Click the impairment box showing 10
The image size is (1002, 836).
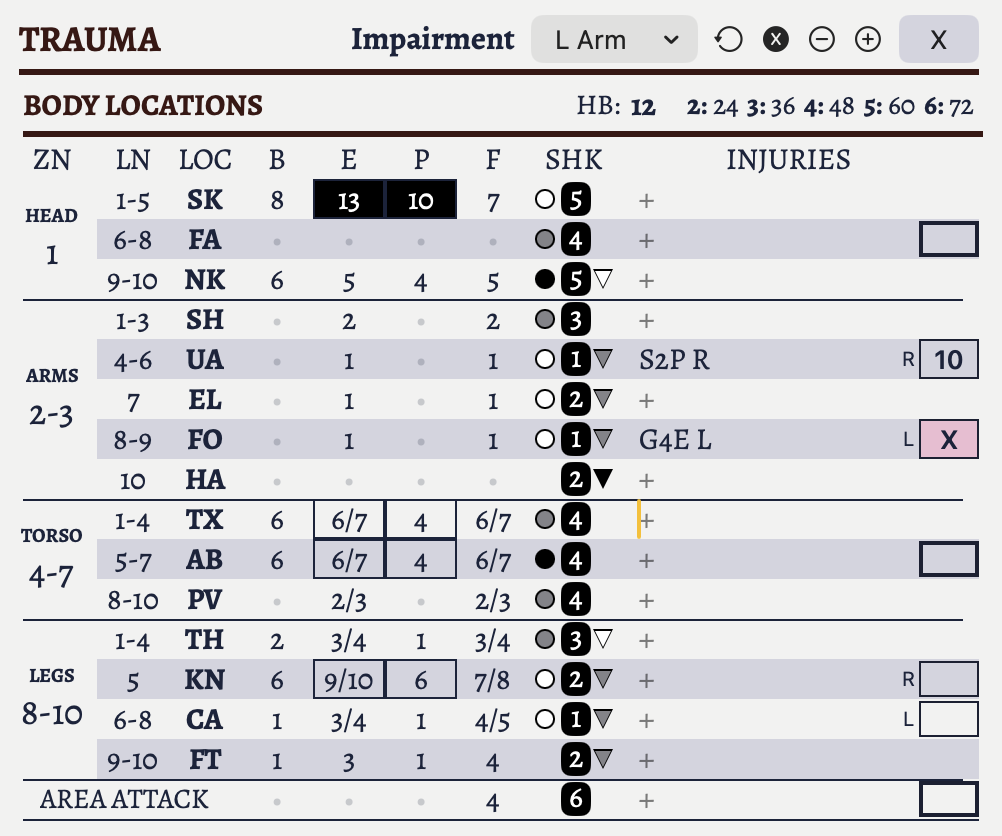click(948, 360)
